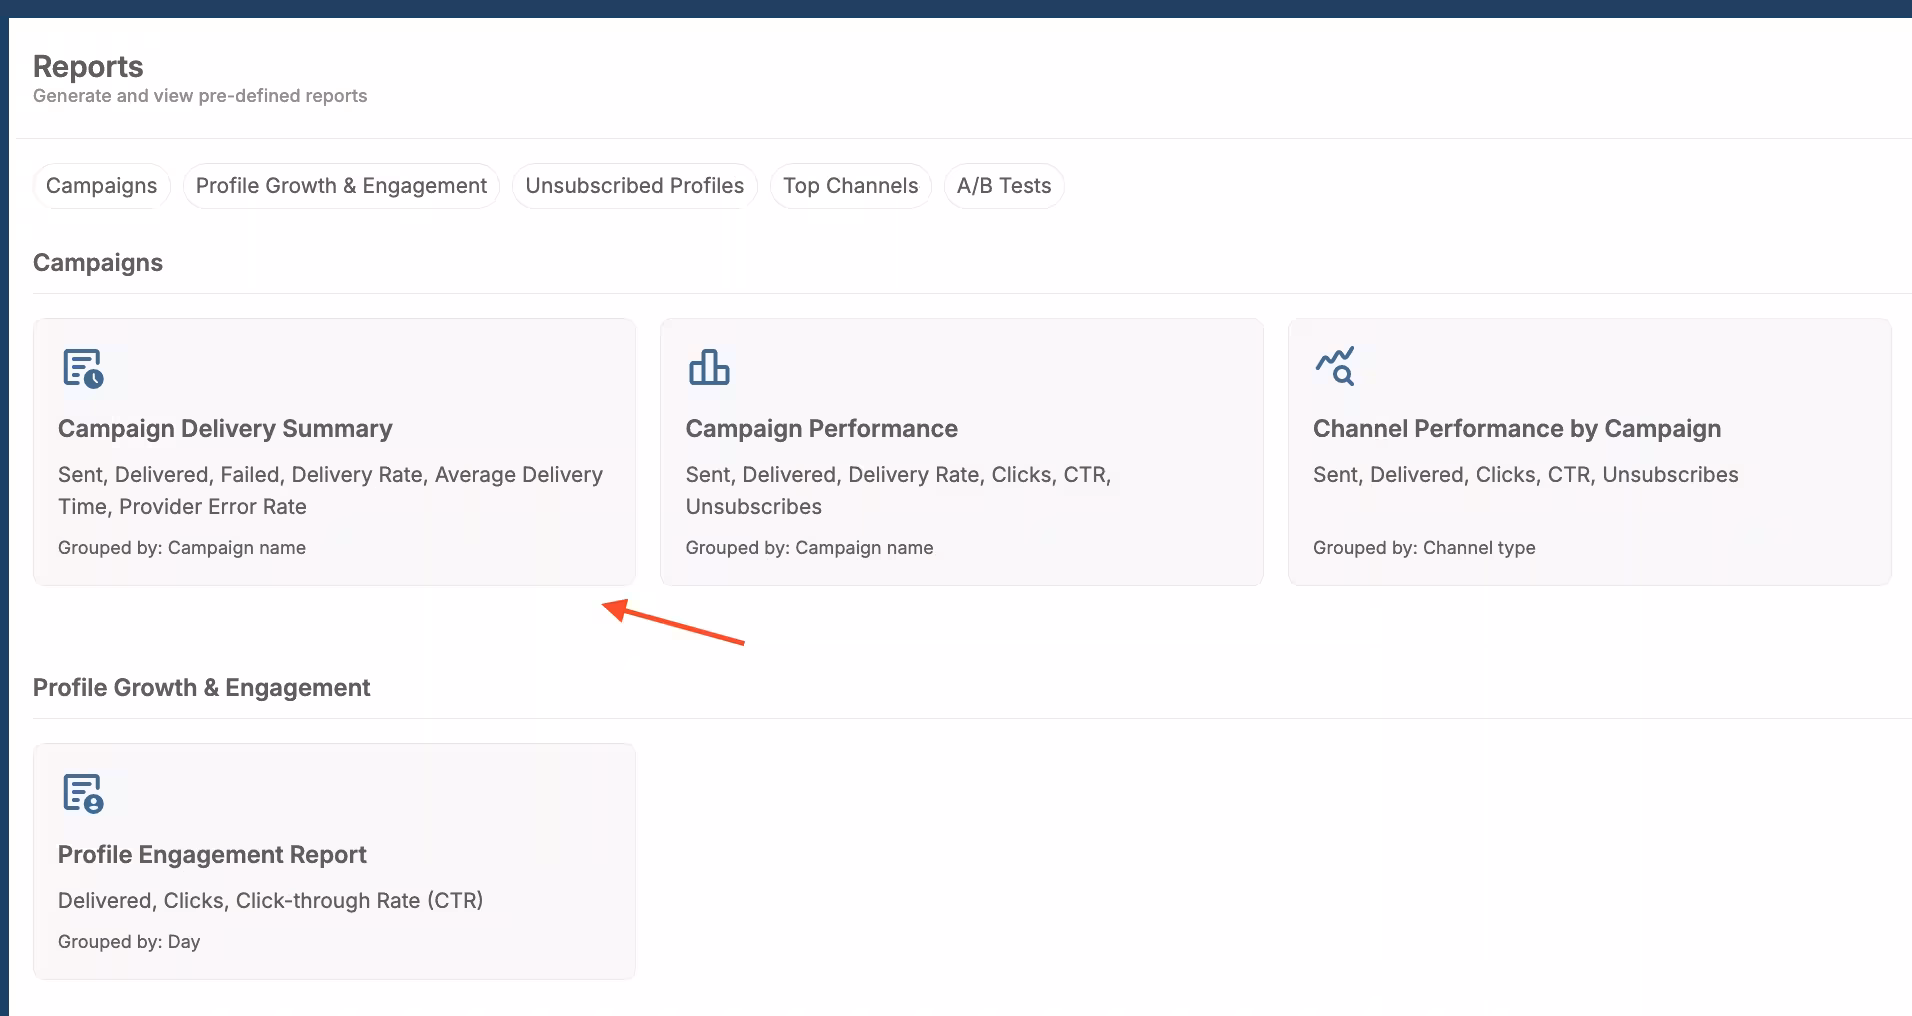This screenshot has width=1912, height=1016.
Task: Click the 'Generate and view pre-defined reports' subtitle
Action: click(199, 95)
